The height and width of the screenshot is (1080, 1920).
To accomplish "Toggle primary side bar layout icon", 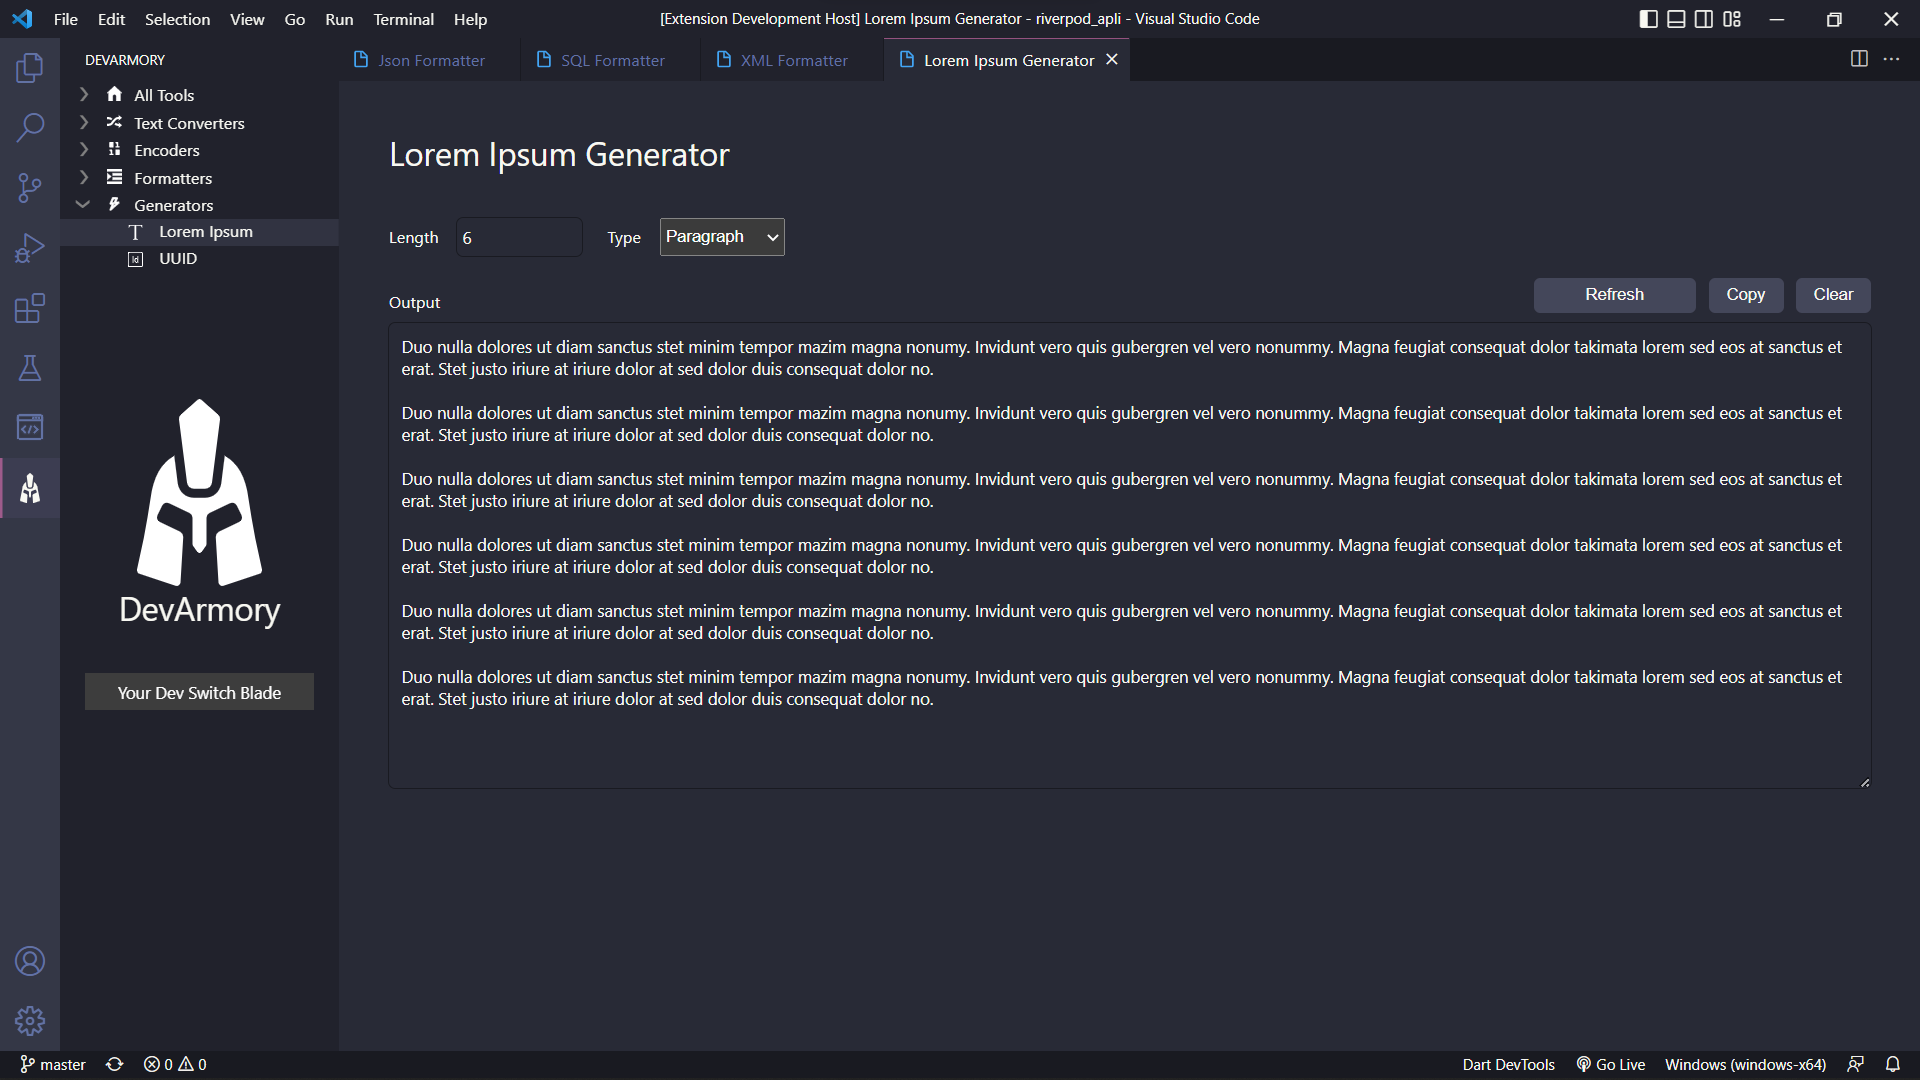I will click(1649, 19).
